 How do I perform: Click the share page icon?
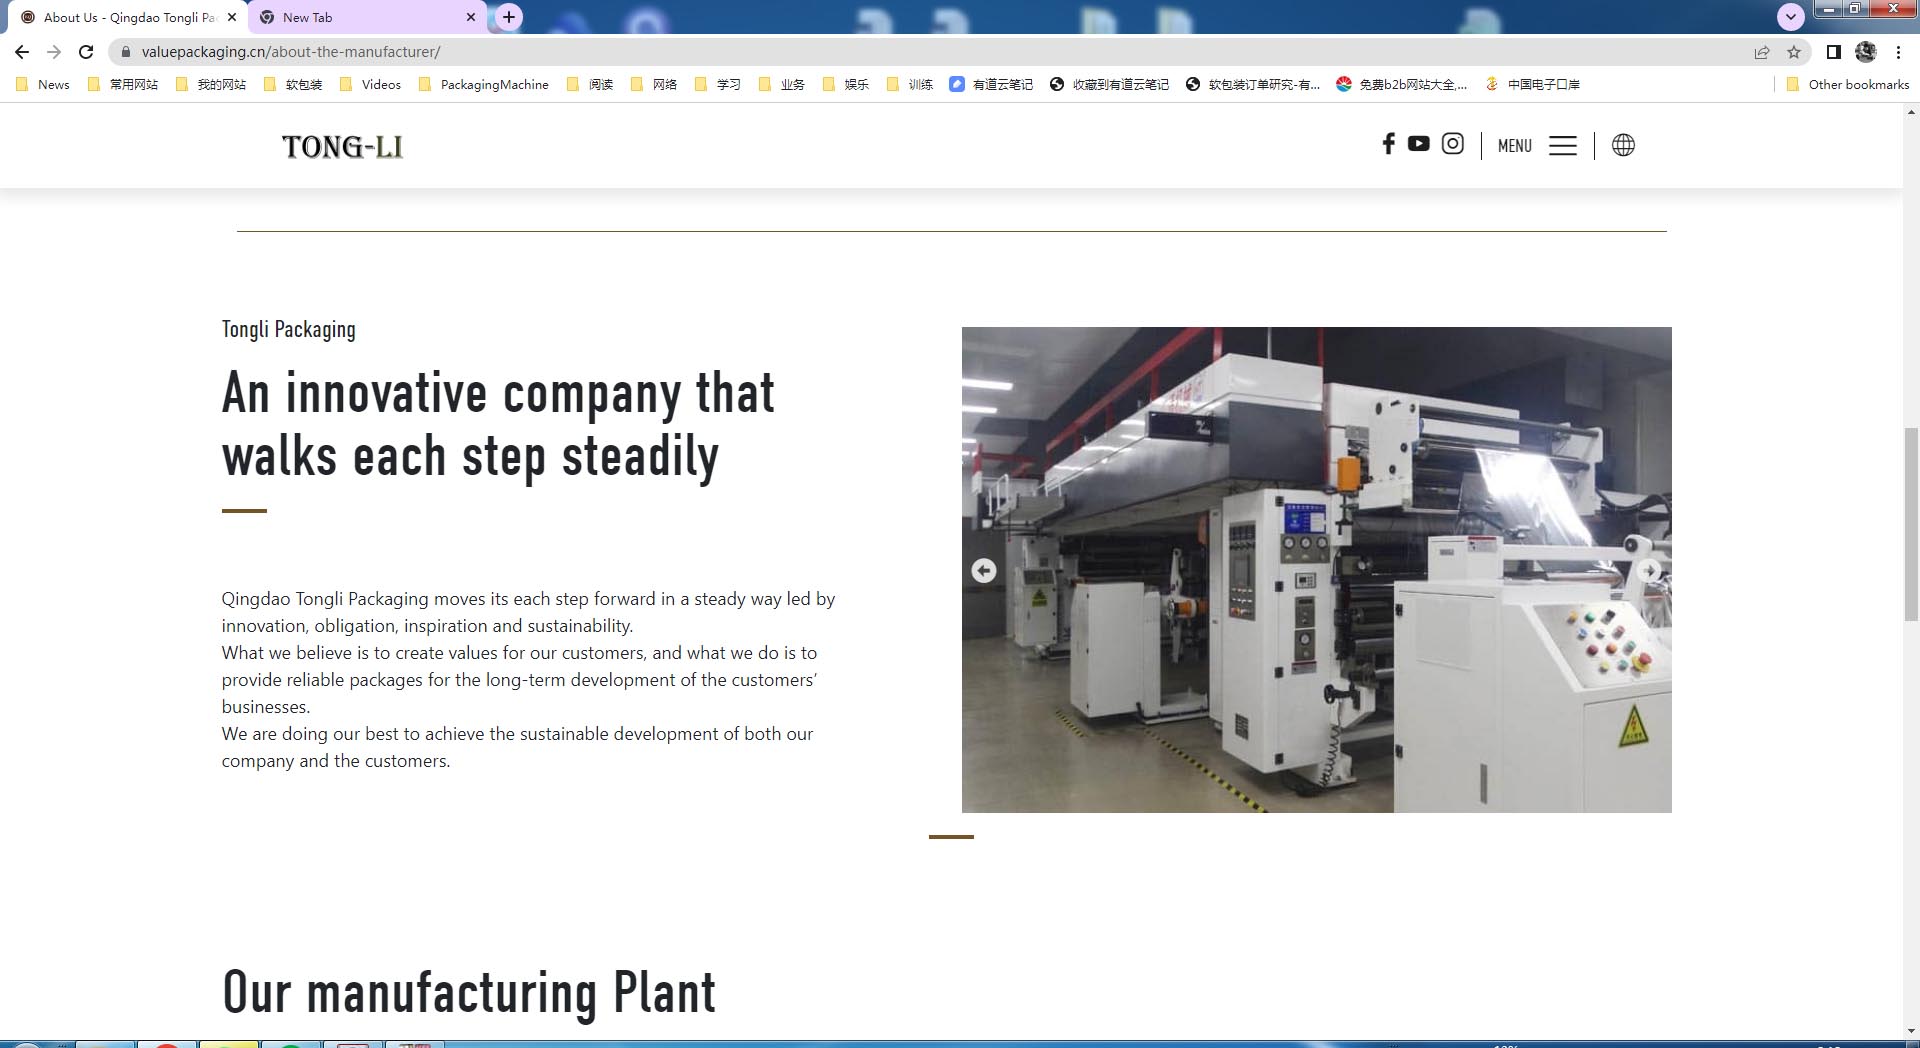[x=1762, y=52]
